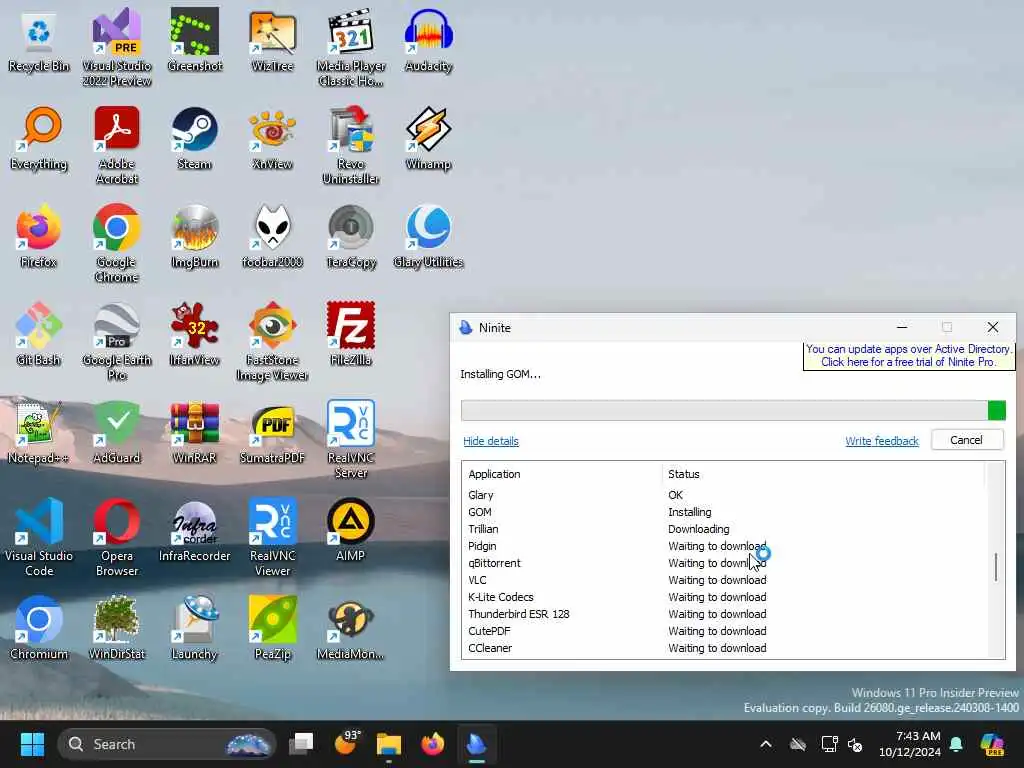Screen dimensions: 1024x768
Task: Open the Greenshot desktop shortcut
Action: pyautogui.click(x=195, y=41)
